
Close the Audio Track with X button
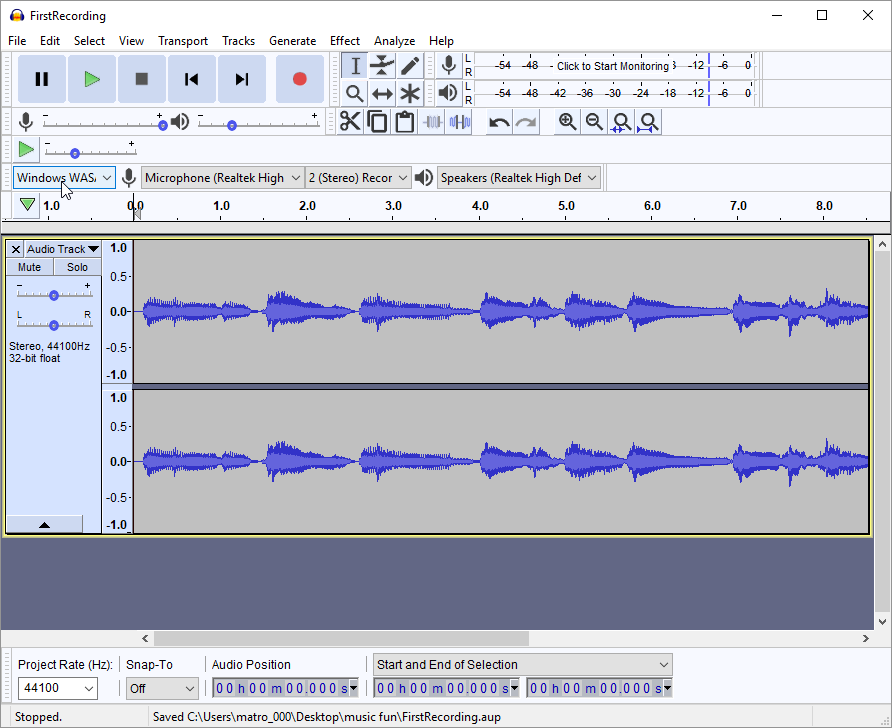click(x=15, y=249)
